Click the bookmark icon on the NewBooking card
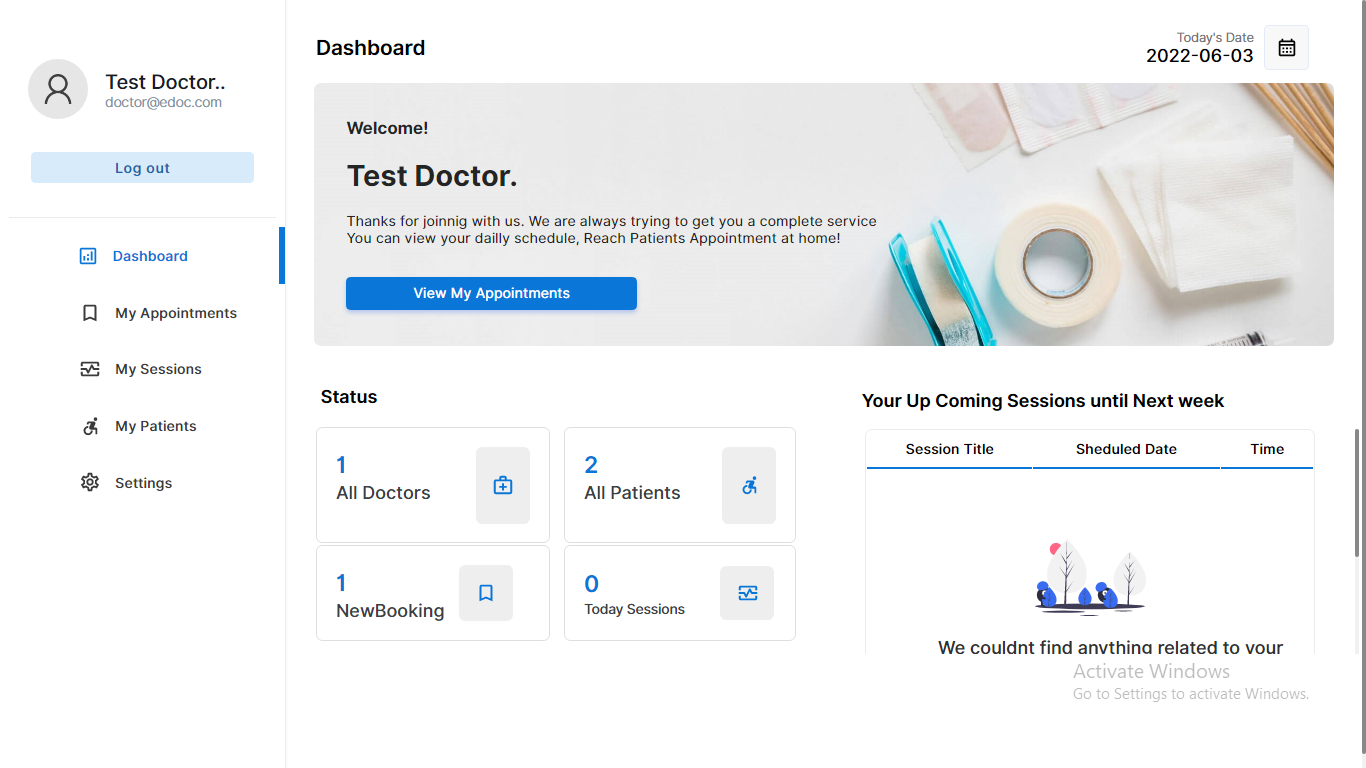 [x=485, y=592]
